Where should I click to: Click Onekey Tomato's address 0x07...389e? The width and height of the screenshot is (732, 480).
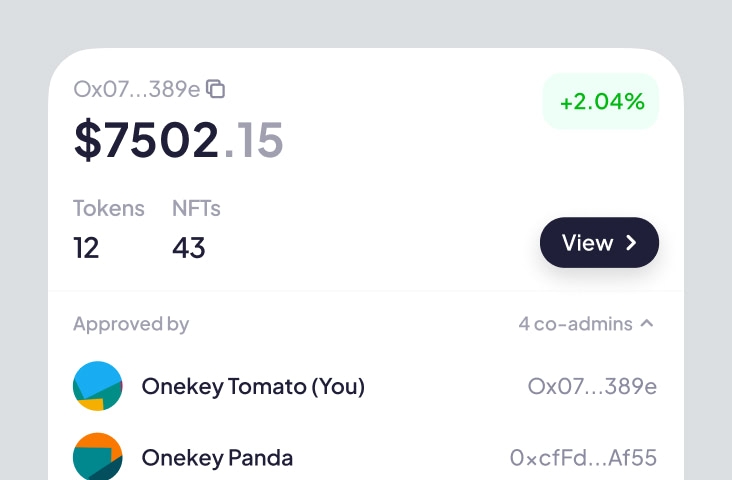pyautogui.click(x=592, y=387)
